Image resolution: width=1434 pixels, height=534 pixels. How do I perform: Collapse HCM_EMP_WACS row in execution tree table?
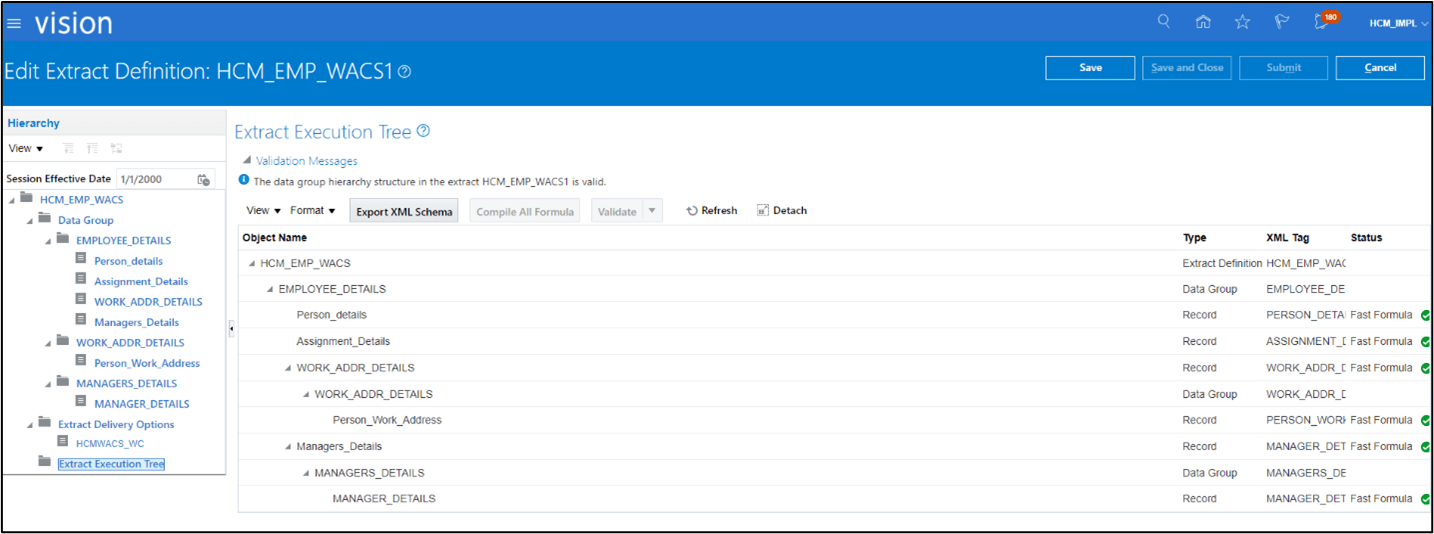point(252,263)
